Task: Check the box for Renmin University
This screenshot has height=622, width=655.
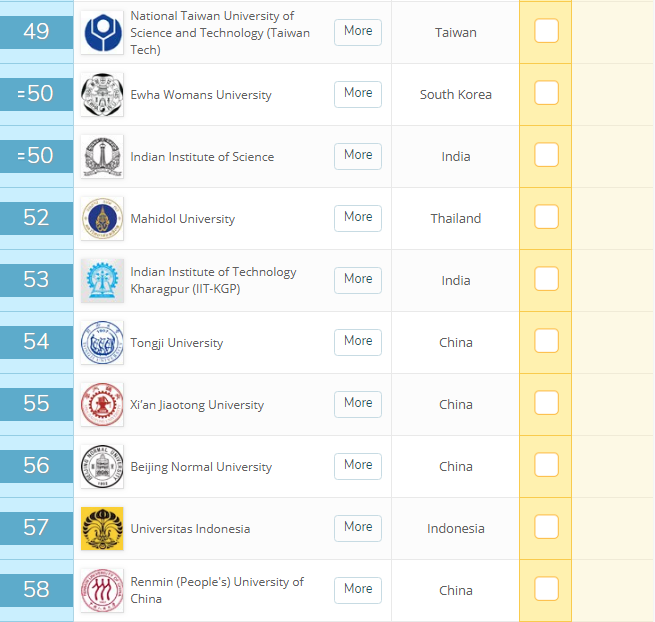Action: pyautogui.click(x=546, y=589)
